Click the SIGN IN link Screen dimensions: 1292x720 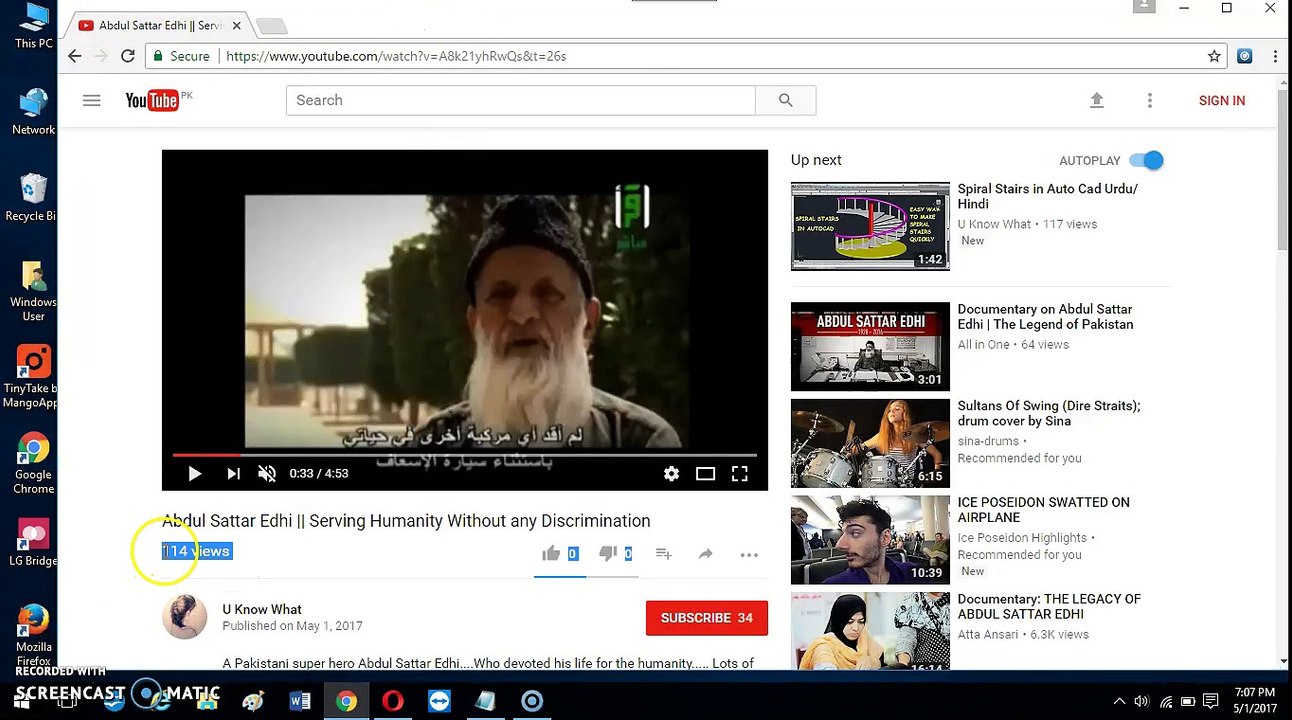point(1222,100)
